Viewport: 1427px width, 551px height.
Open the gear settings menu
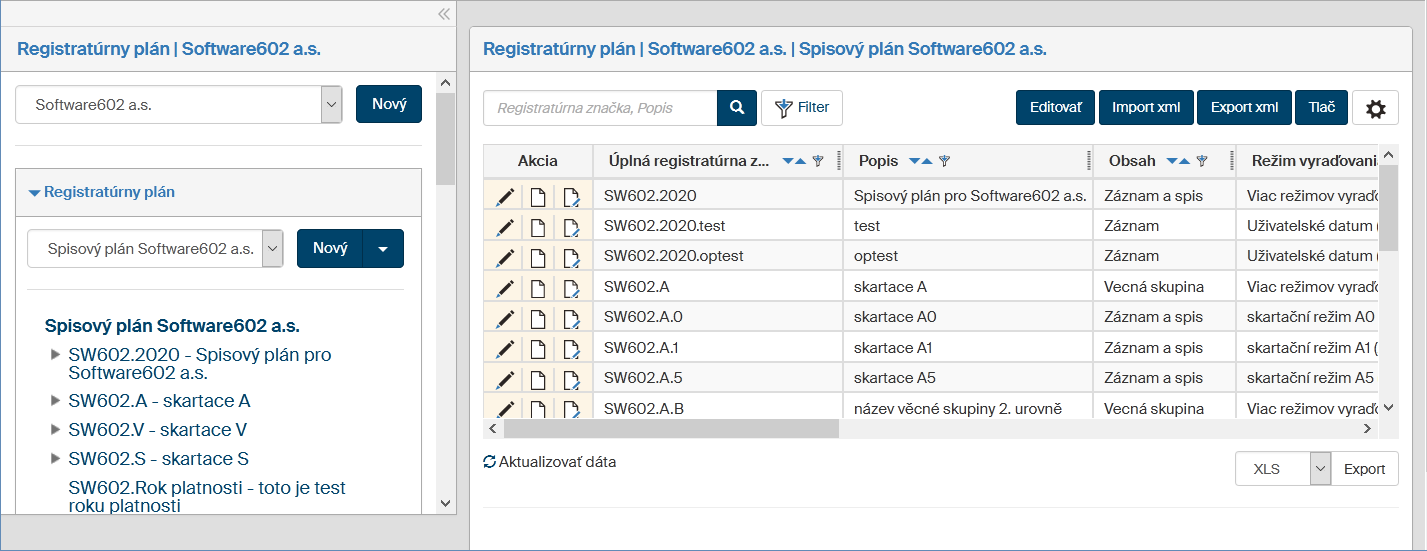coord(1375,108)
